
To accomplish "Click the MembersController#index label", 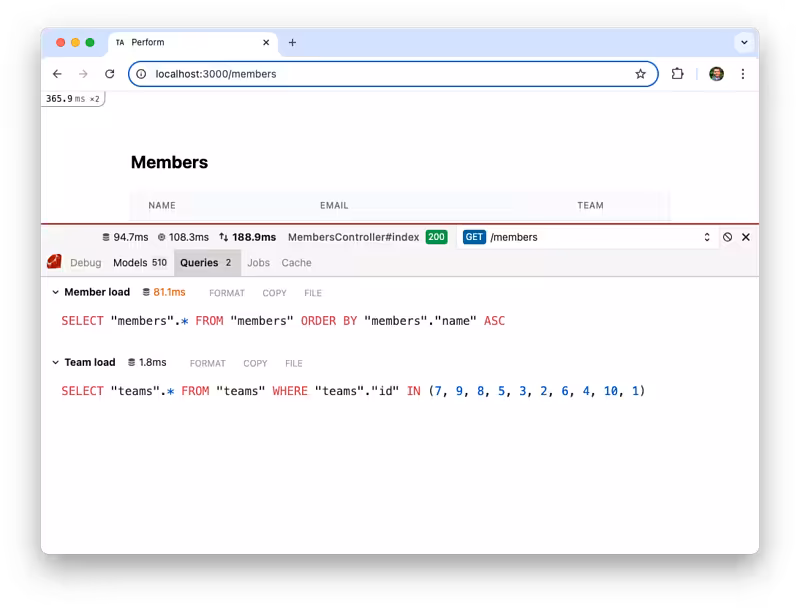I will pyautogui.click(x=354, y=237).
